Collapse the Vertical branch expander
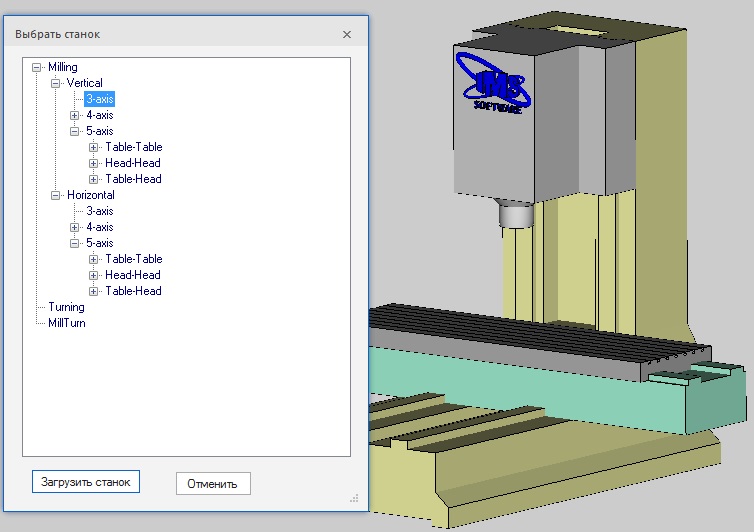754x532 pixels. (x=56, y=83)
